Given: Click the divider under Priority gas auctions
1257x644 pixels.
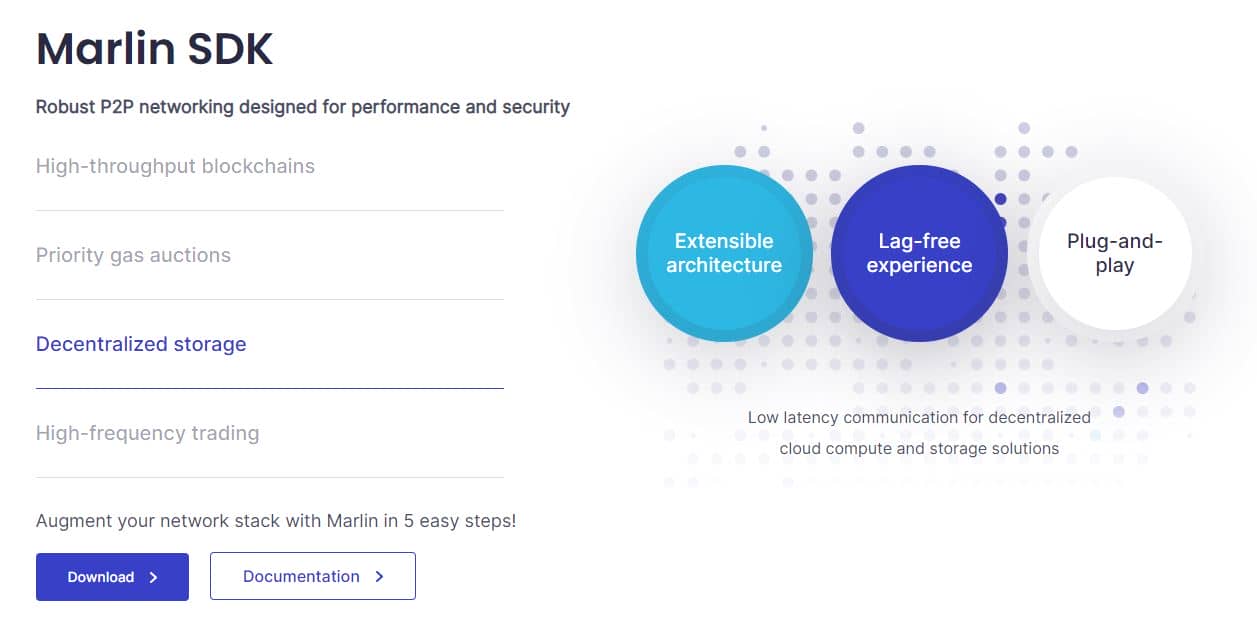Looking at the screenshot, I should tap(270, 299).
